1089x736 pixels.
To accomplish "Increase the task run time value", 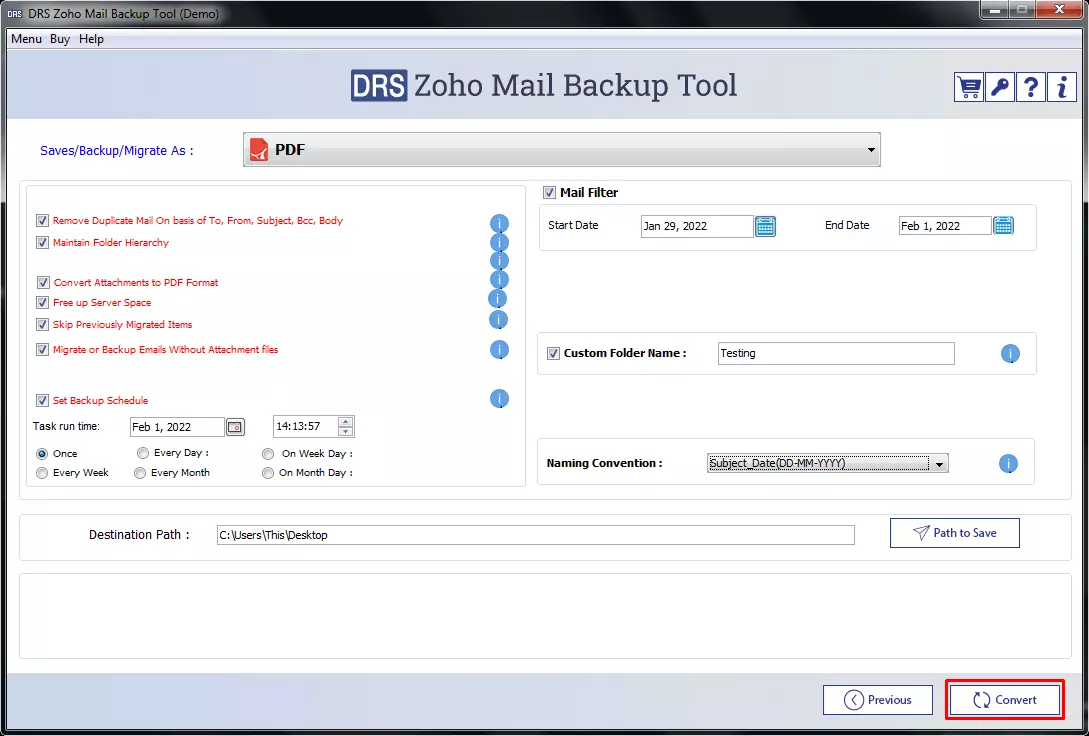I will (x=346, y=421).
